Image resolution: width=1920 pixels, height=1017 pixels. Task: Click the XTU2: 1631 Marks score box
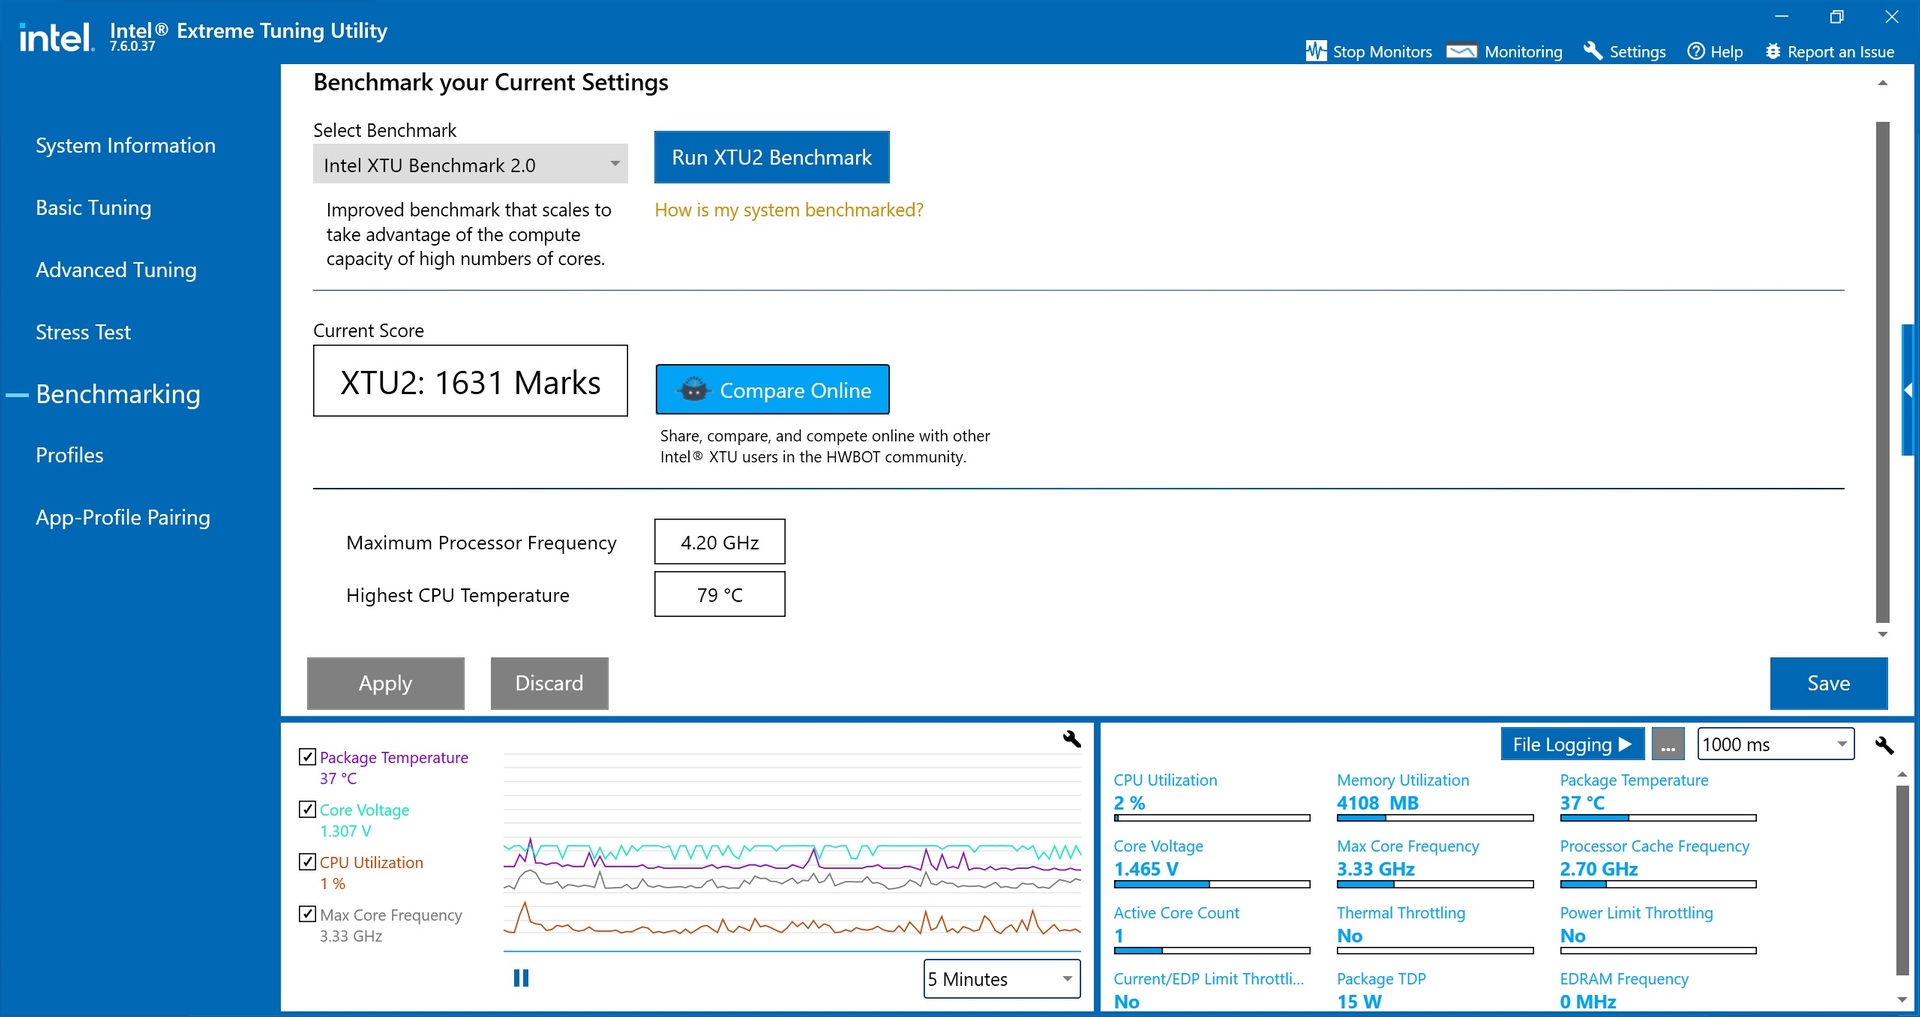pos(470,381)
